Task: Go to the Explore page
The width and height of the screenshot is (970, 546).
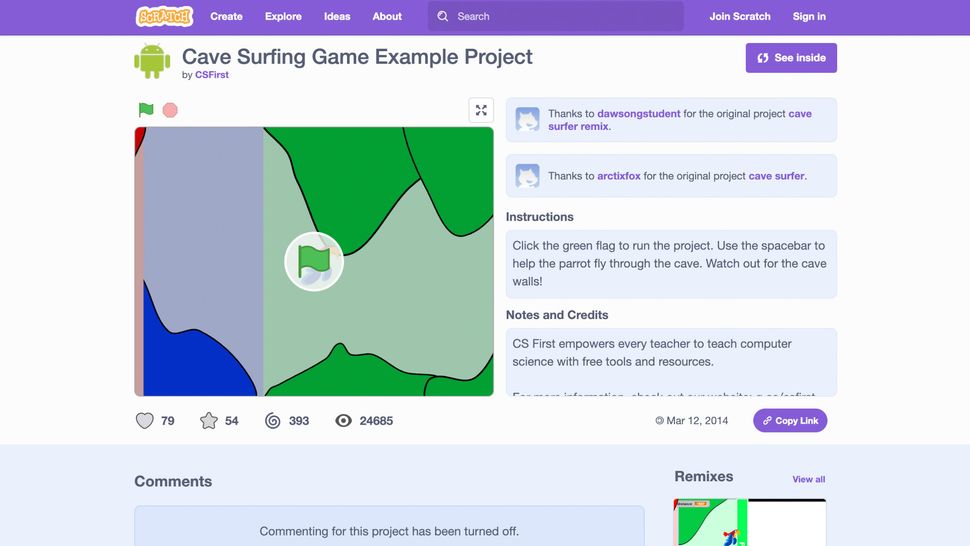Action: (x=283, y=16)
